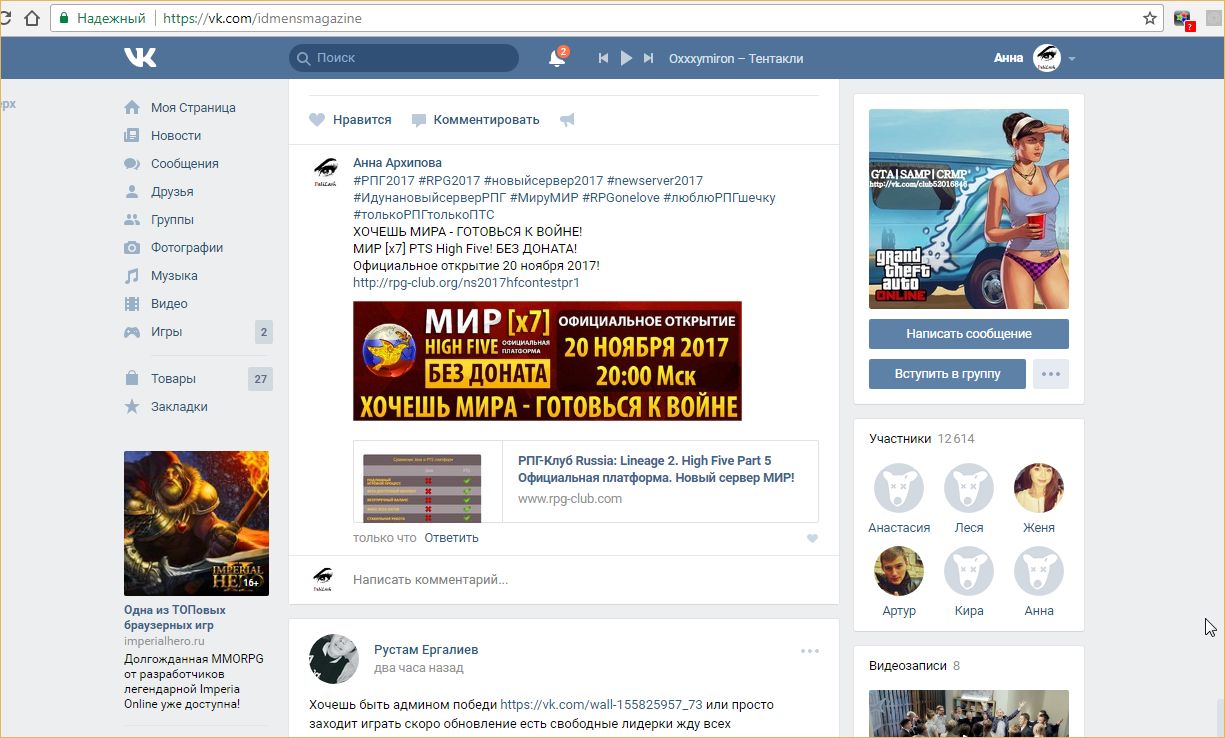Open Друзья section
Screen dimensions: 1225x738
click(172, 191)
